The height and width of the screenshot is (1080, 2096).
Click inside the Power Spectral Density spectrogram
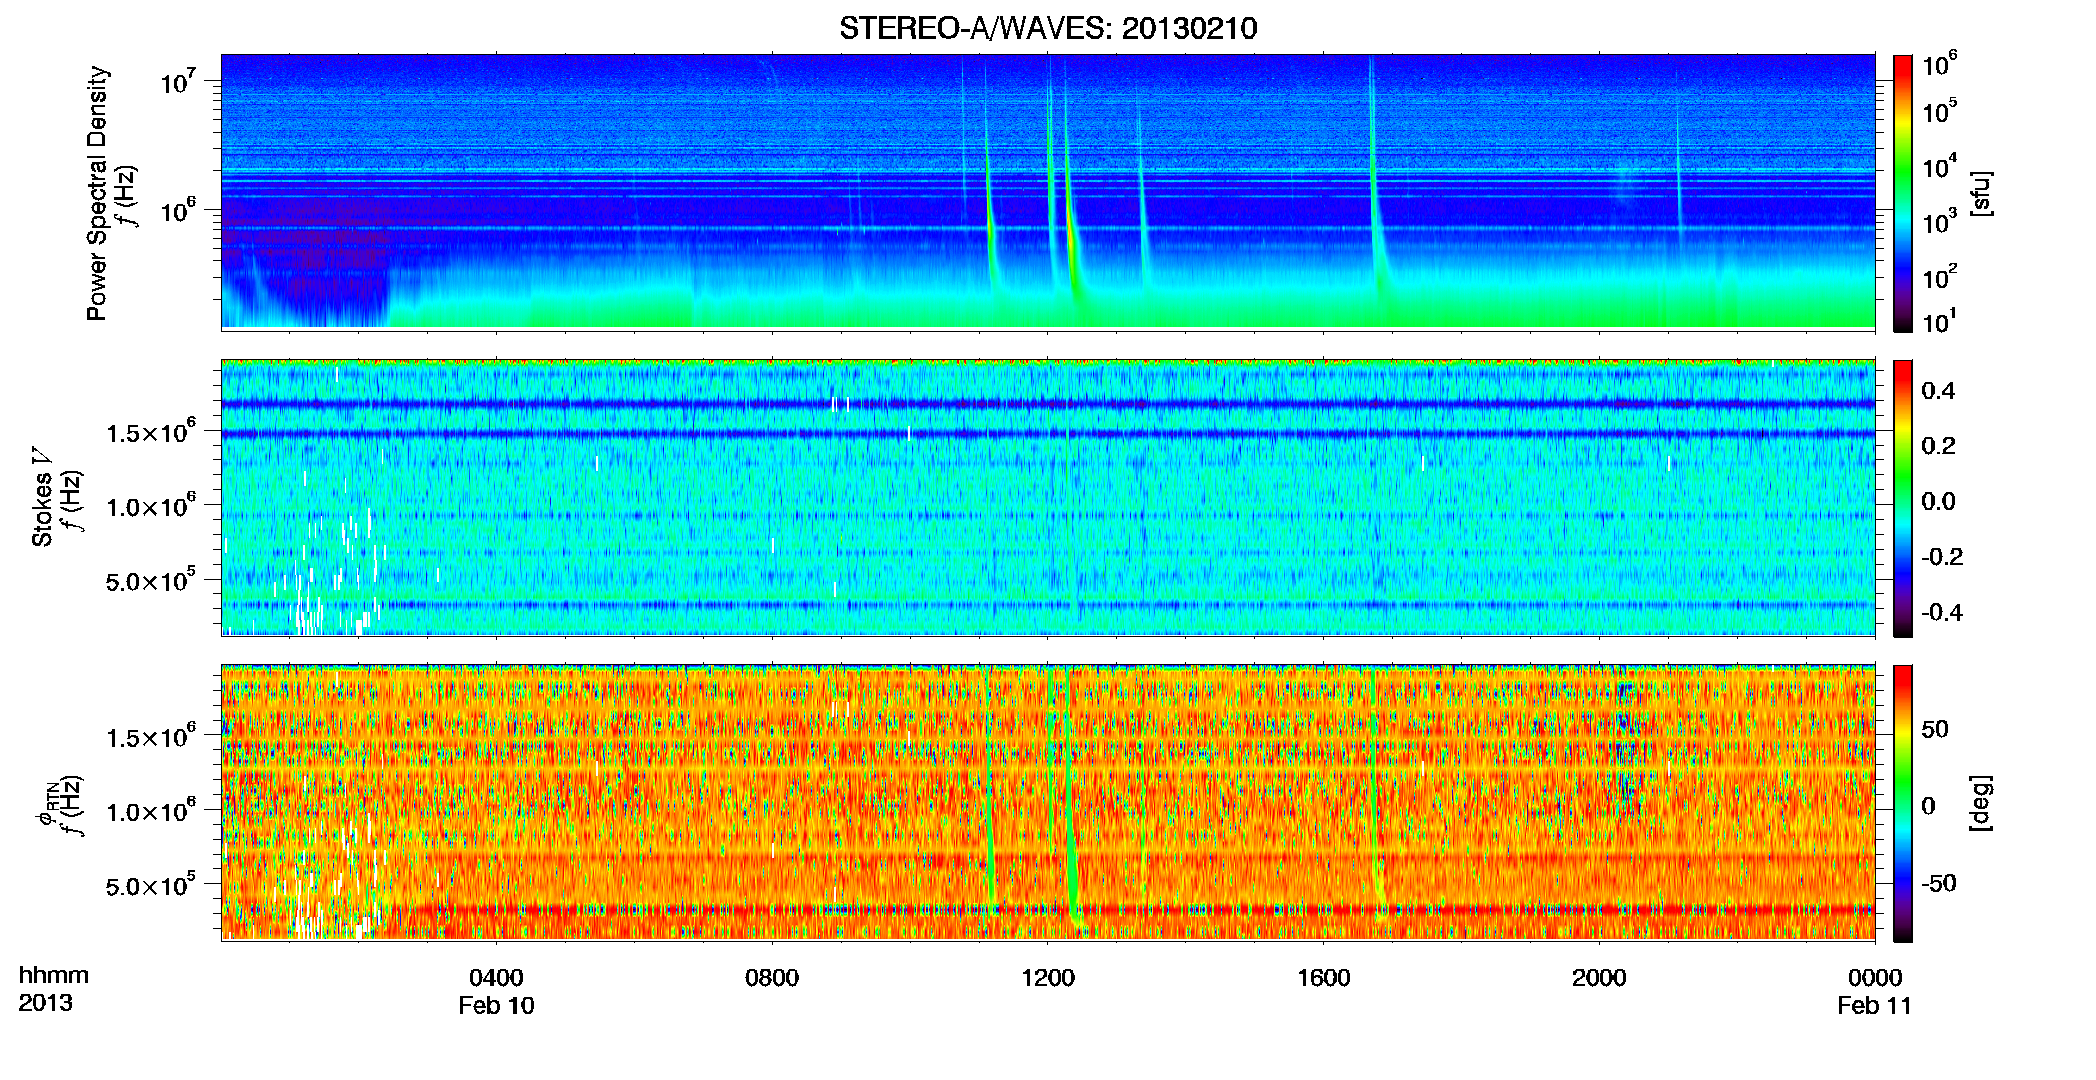click(1048, 192)
